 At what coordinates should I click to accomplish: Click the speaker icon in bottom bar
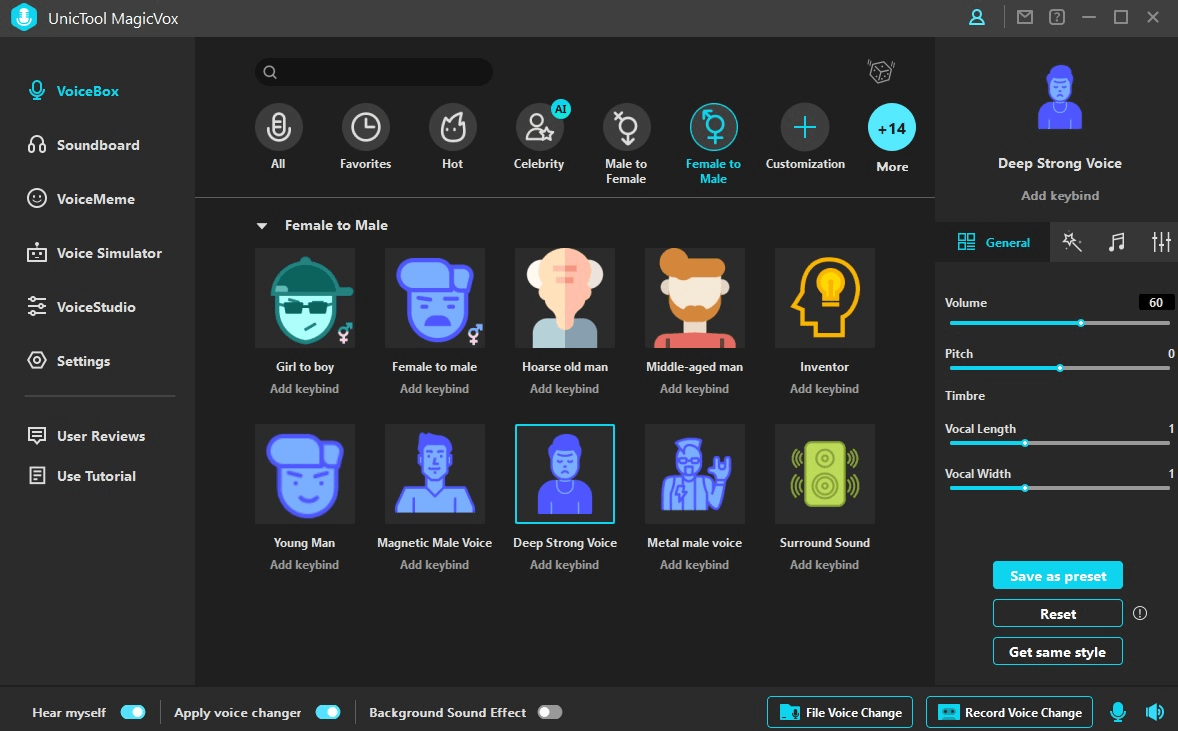point(1155,712)
